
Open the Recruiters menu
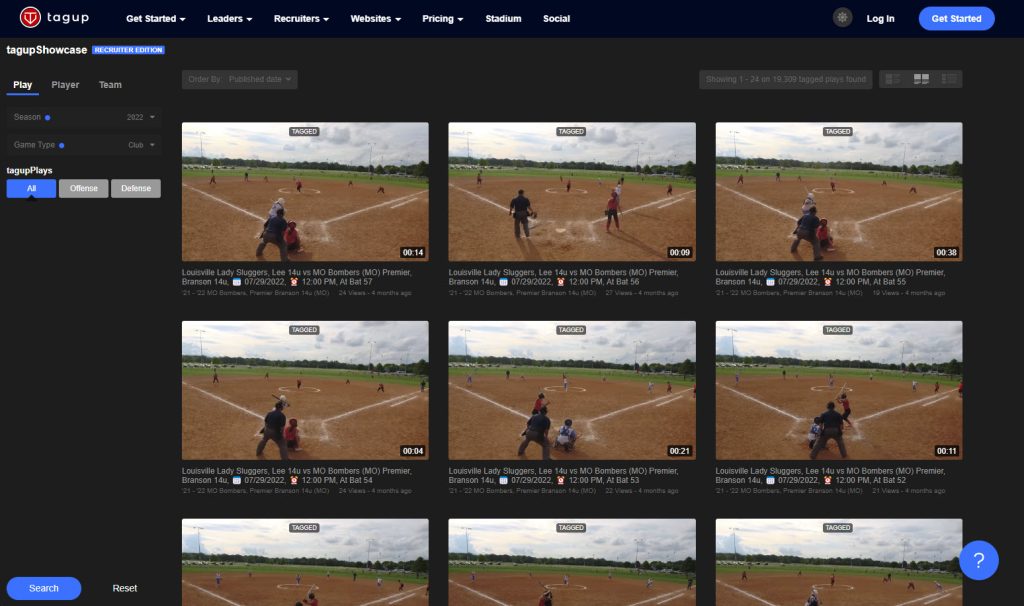click(305, 19)
